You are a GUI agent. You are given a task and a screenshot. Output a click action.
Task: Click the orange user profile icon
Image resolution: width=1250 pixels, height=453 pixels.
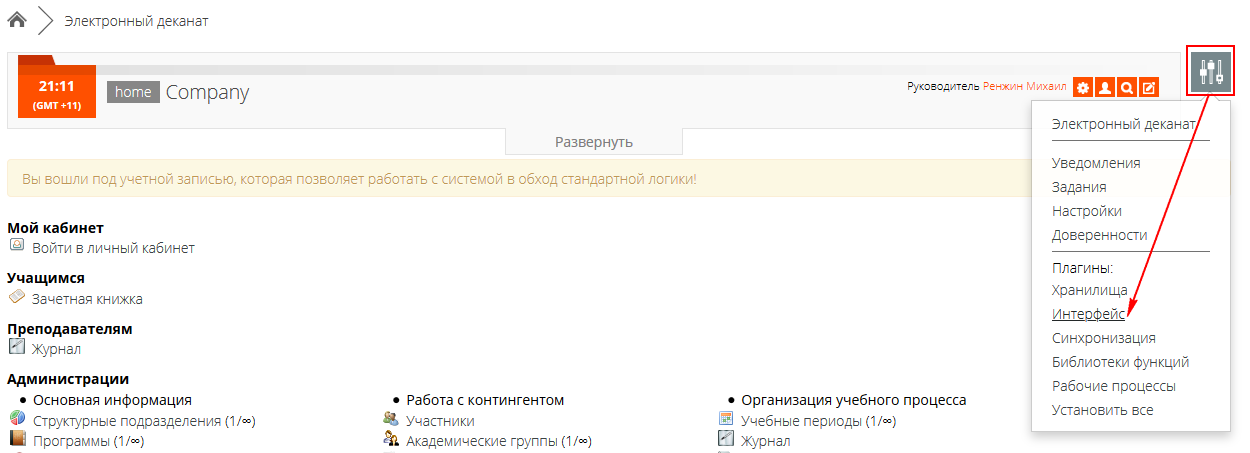click(1105, 88)
